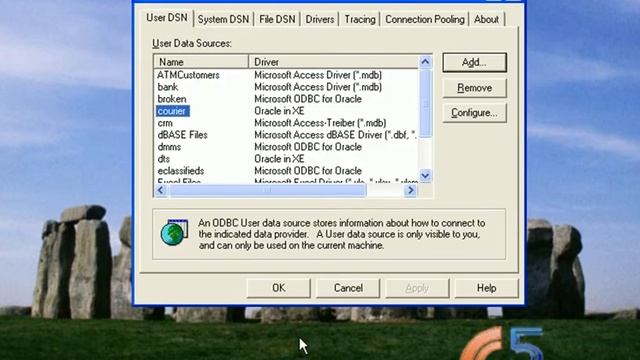The height and width of the screenshot is (360, 640).
Task: Confirm with the OK button
Action: point(278,288)
